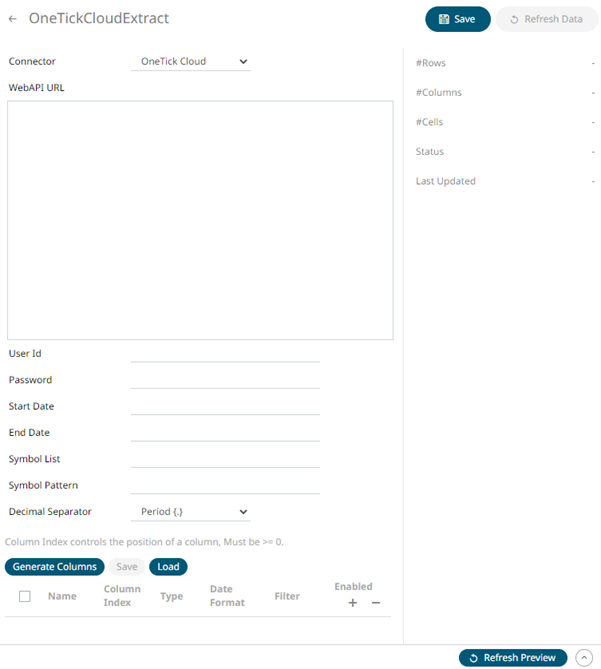Click the Start Date input
The width and height of the screenshot is (601, 669).
coord(225,407)
